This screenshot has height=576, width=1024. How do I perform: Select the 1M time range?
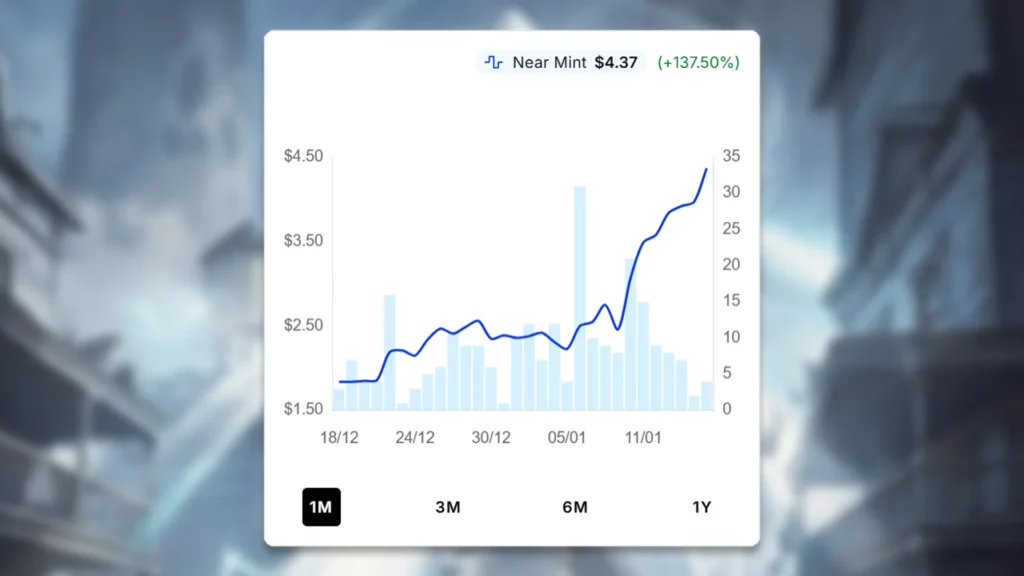pyautogui.click(x=321, y=507)
